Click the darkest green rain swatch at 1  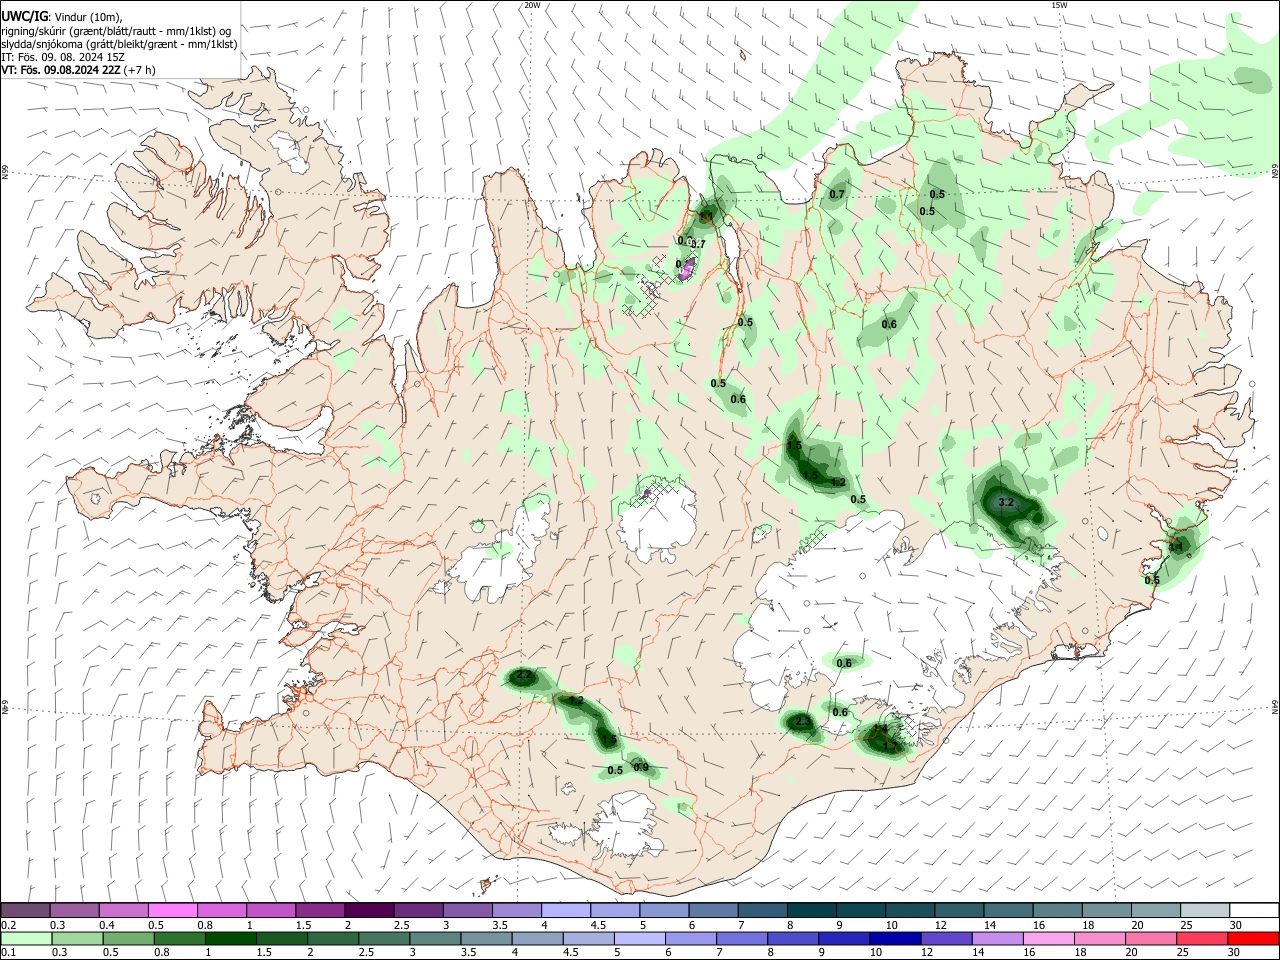(230, 938)
